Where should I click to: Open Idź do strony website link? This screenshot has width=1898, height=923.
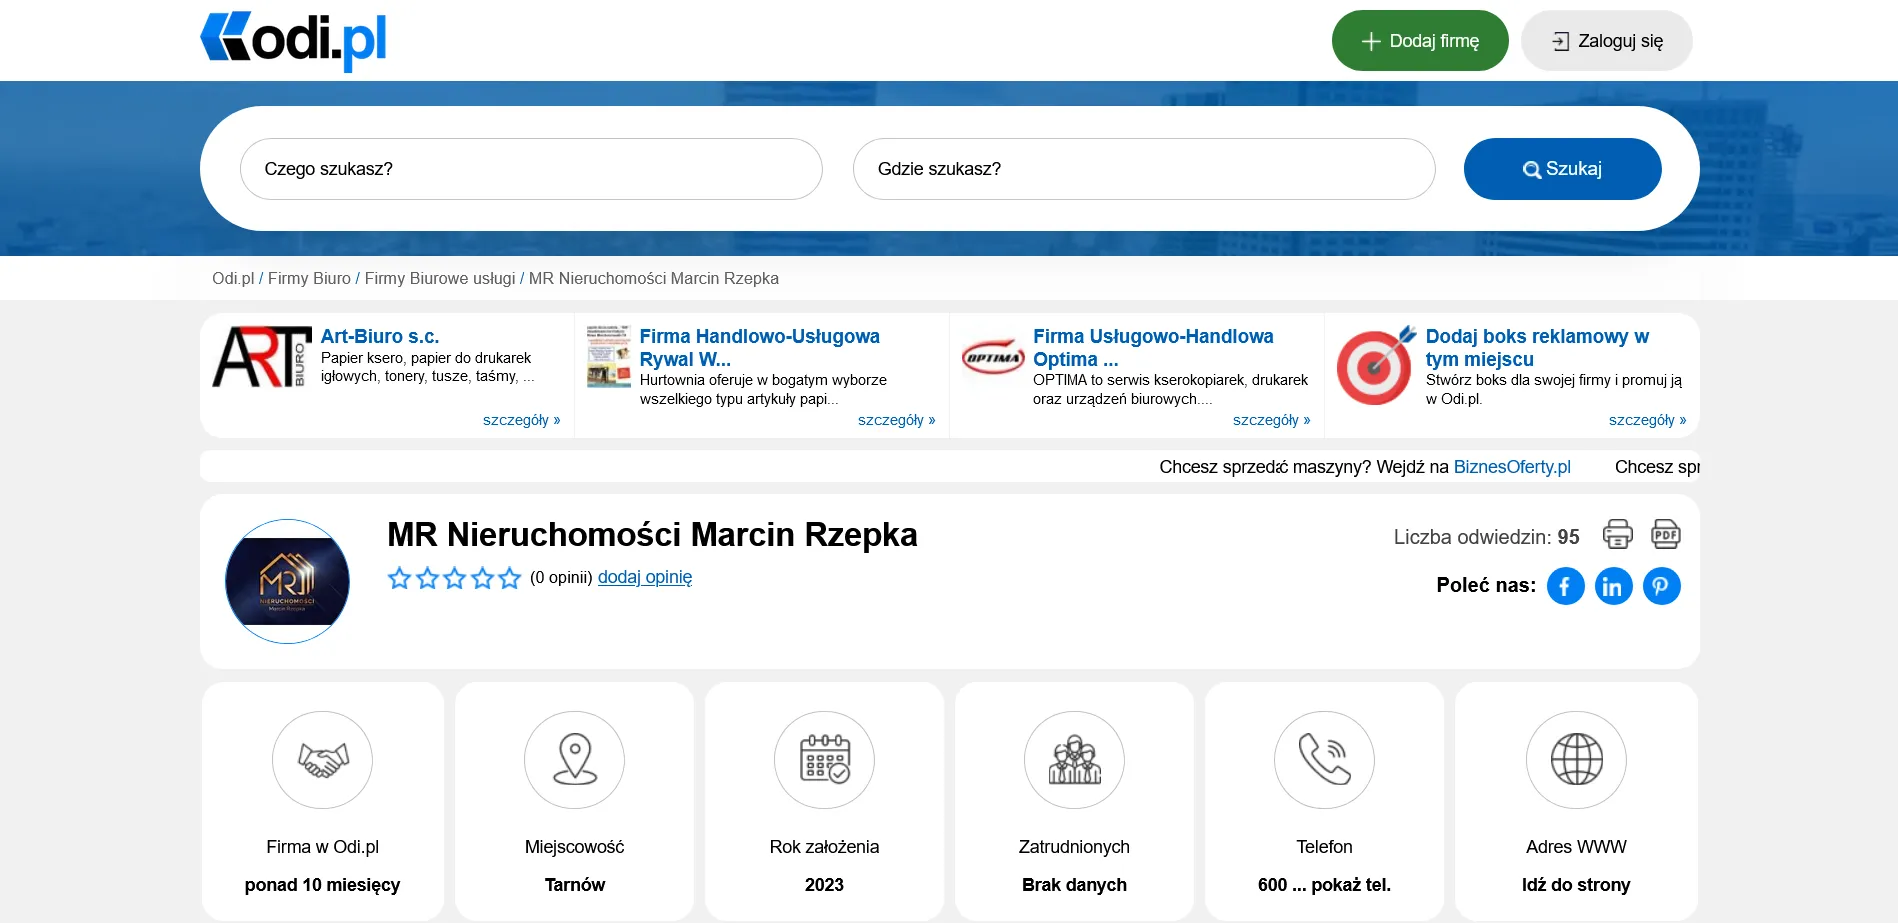(x=1576, y=885)
